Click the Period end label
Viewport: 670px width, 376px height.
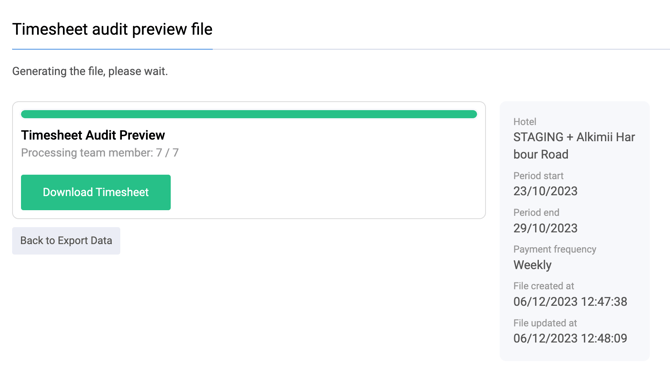(536, 212)
